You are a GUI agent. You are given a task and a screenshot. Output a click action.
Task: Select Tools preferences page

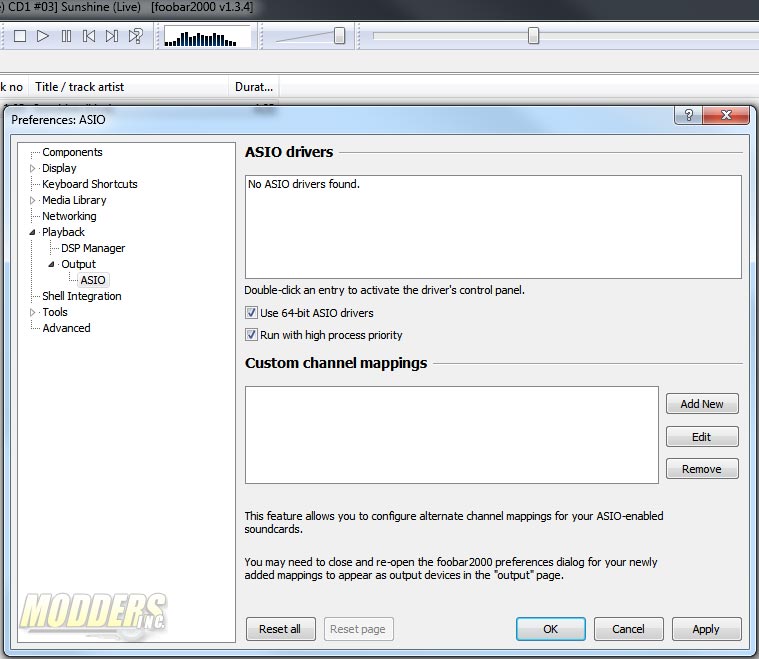click(55, 312)
